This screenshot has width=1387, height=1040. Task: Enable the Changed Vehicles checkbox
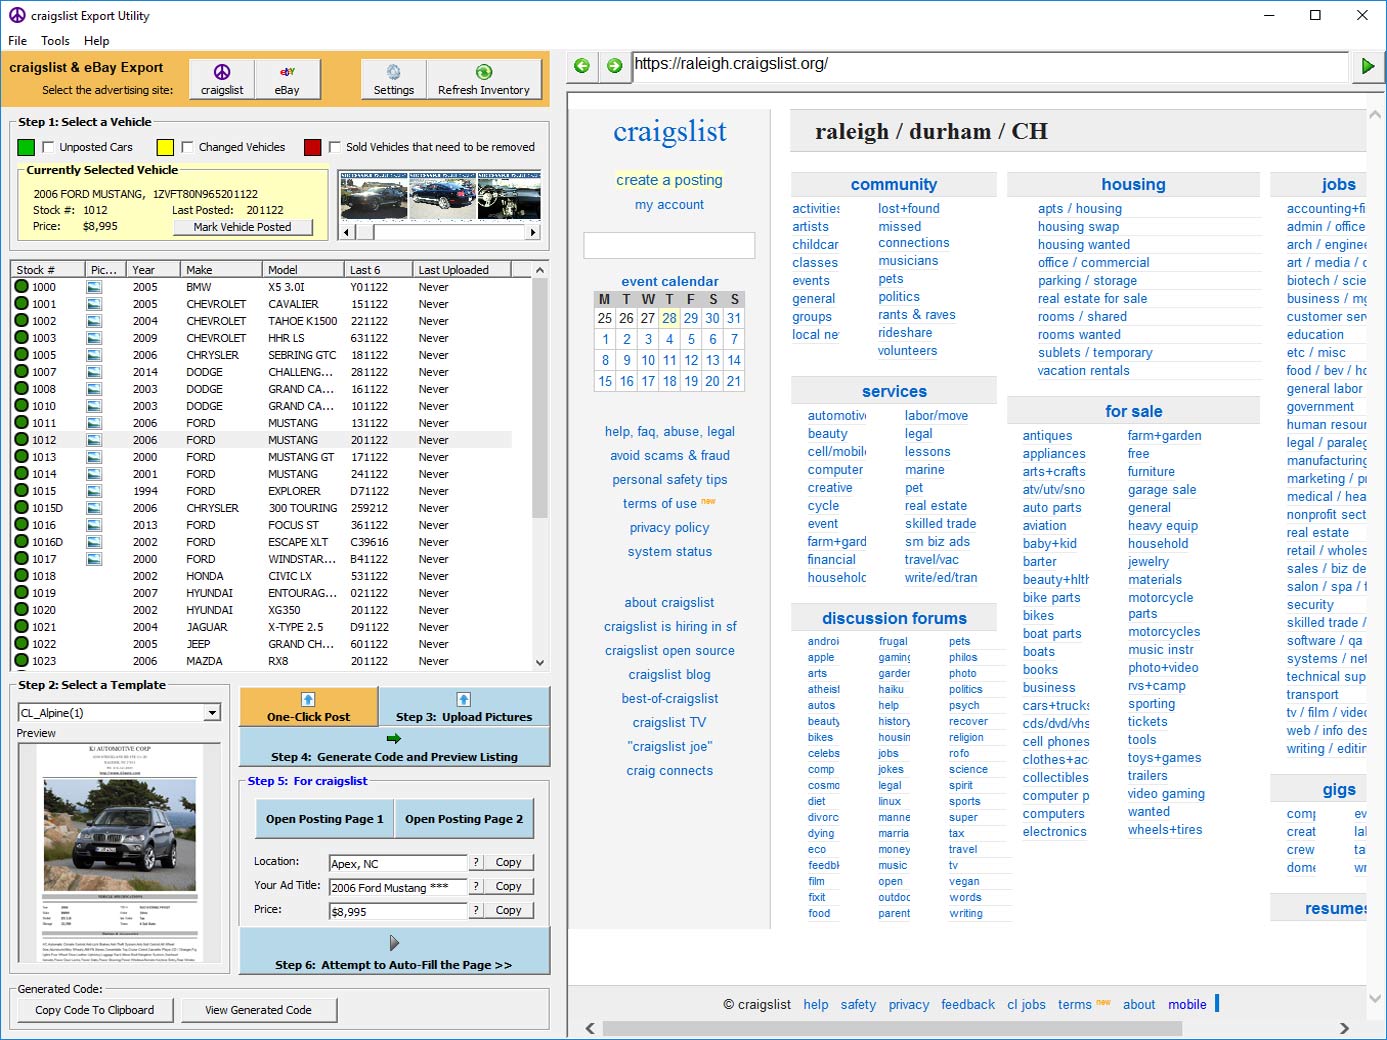(x=187, y=147)
